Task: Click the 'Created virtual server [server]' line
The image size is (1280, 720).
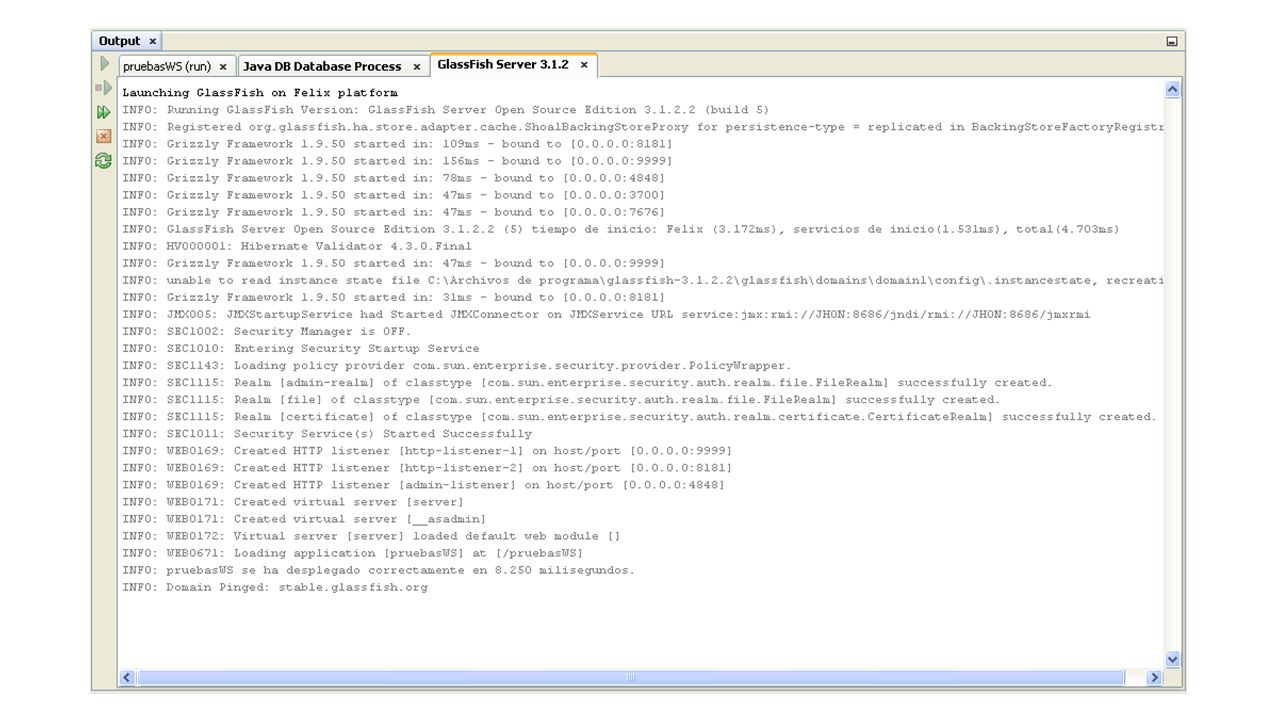Action: pos(293,501)
